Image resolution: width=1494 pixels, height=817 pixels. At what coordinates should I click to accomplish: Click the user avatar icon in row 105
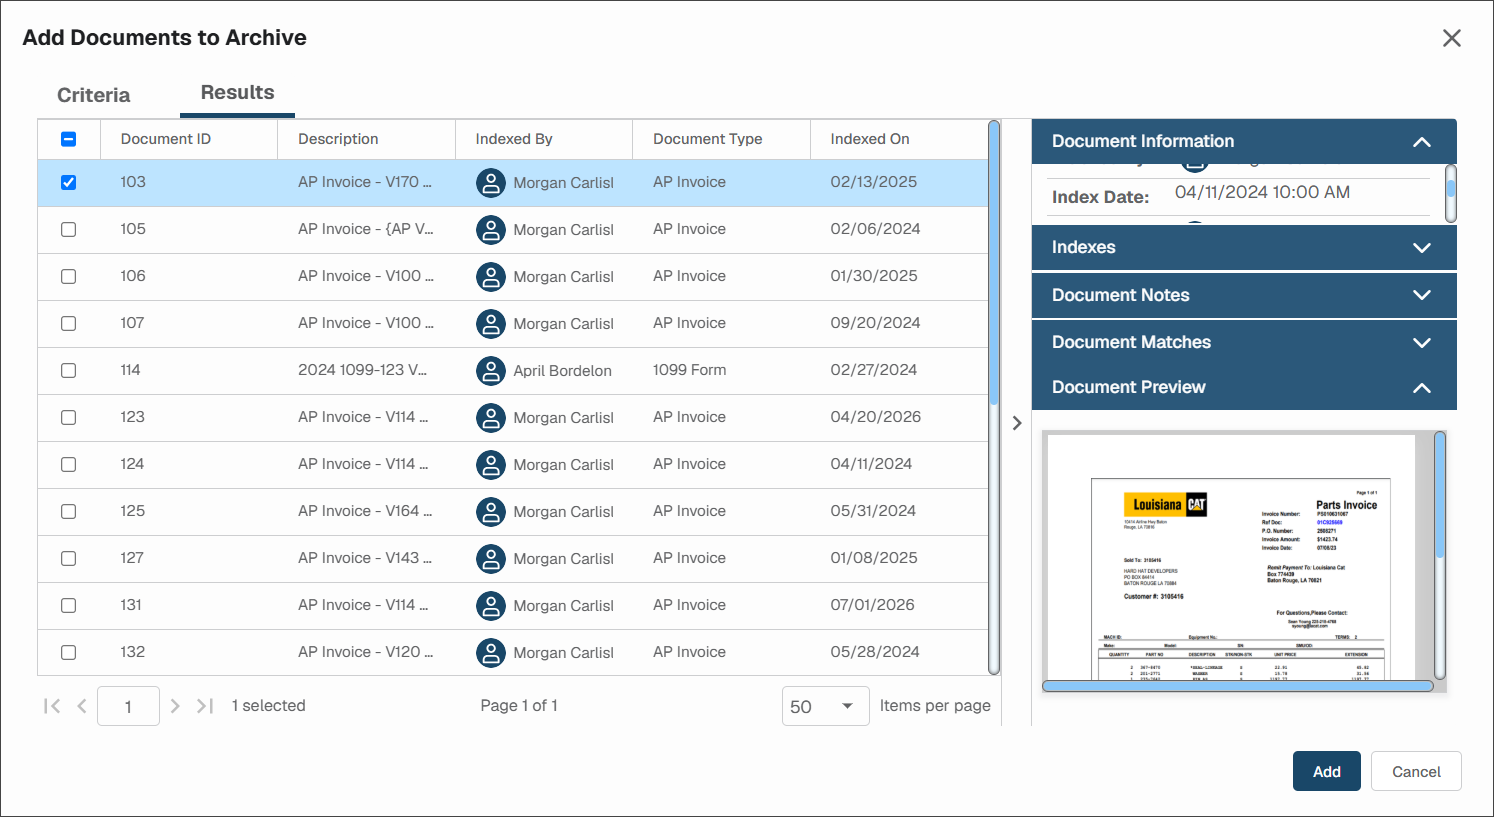490,230
